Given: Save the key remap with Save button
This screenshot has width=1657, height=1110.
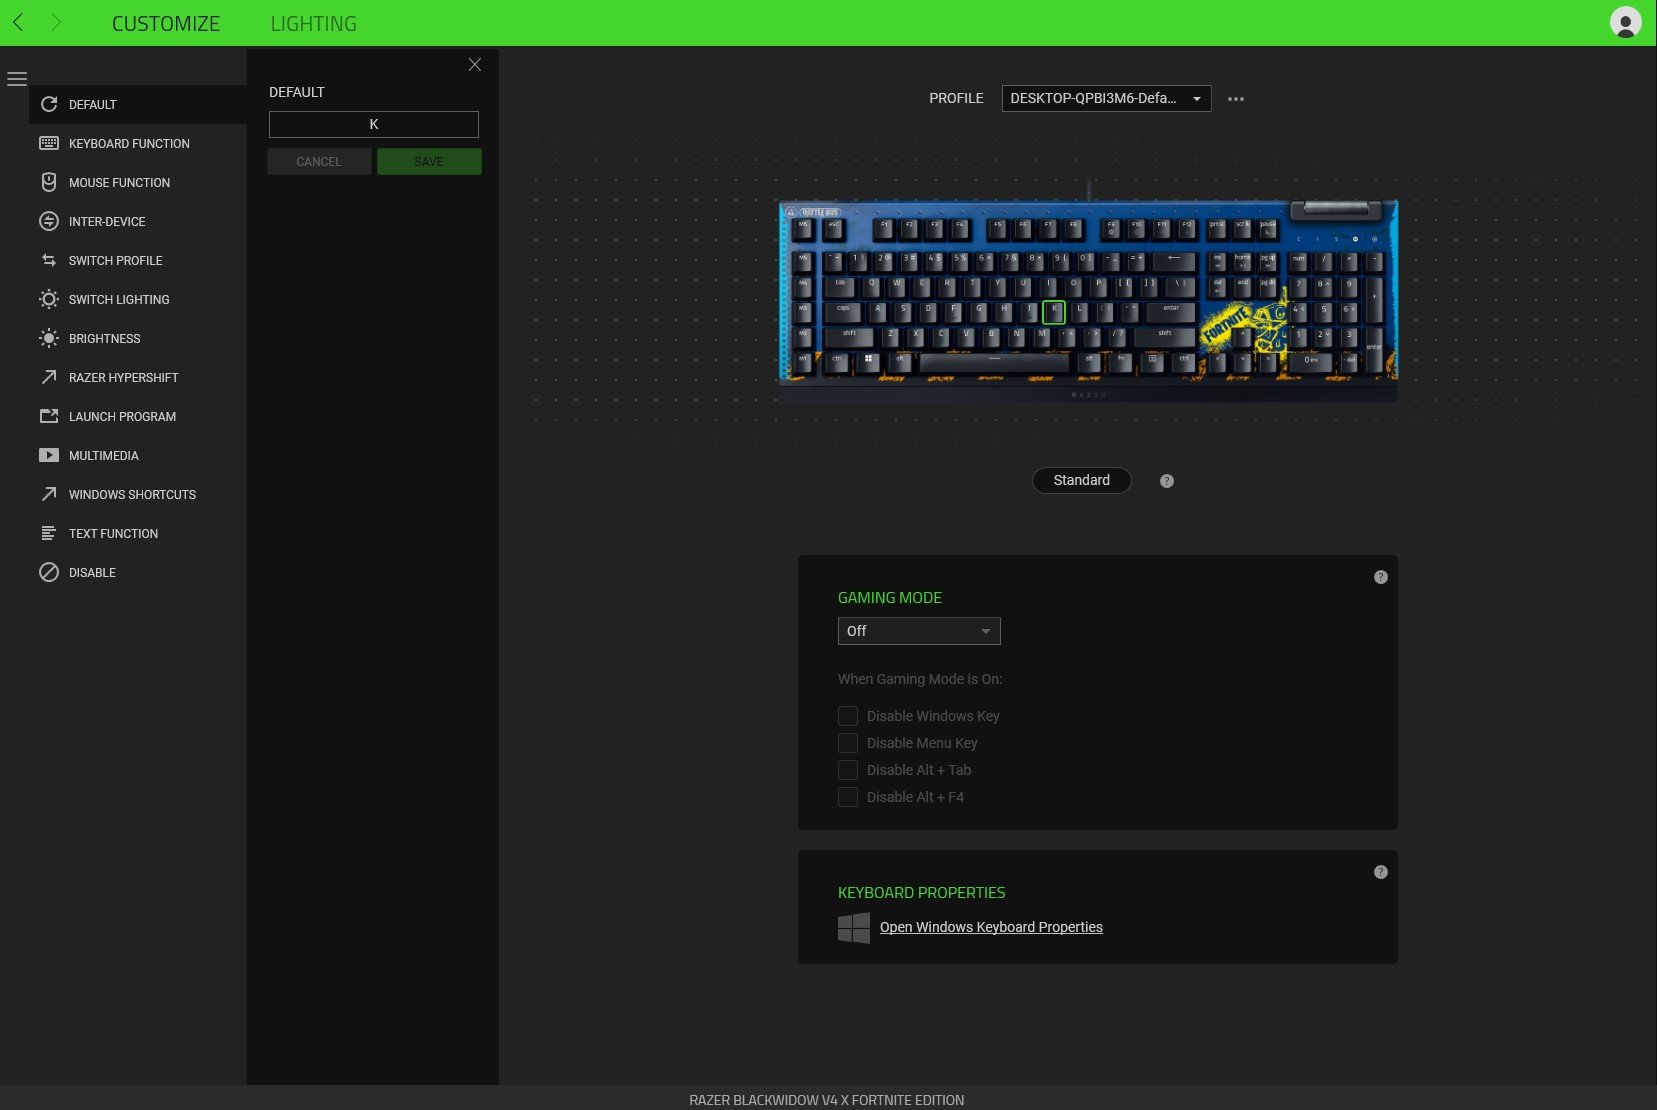Looking at the screenshot, I should tap(428, 161).
